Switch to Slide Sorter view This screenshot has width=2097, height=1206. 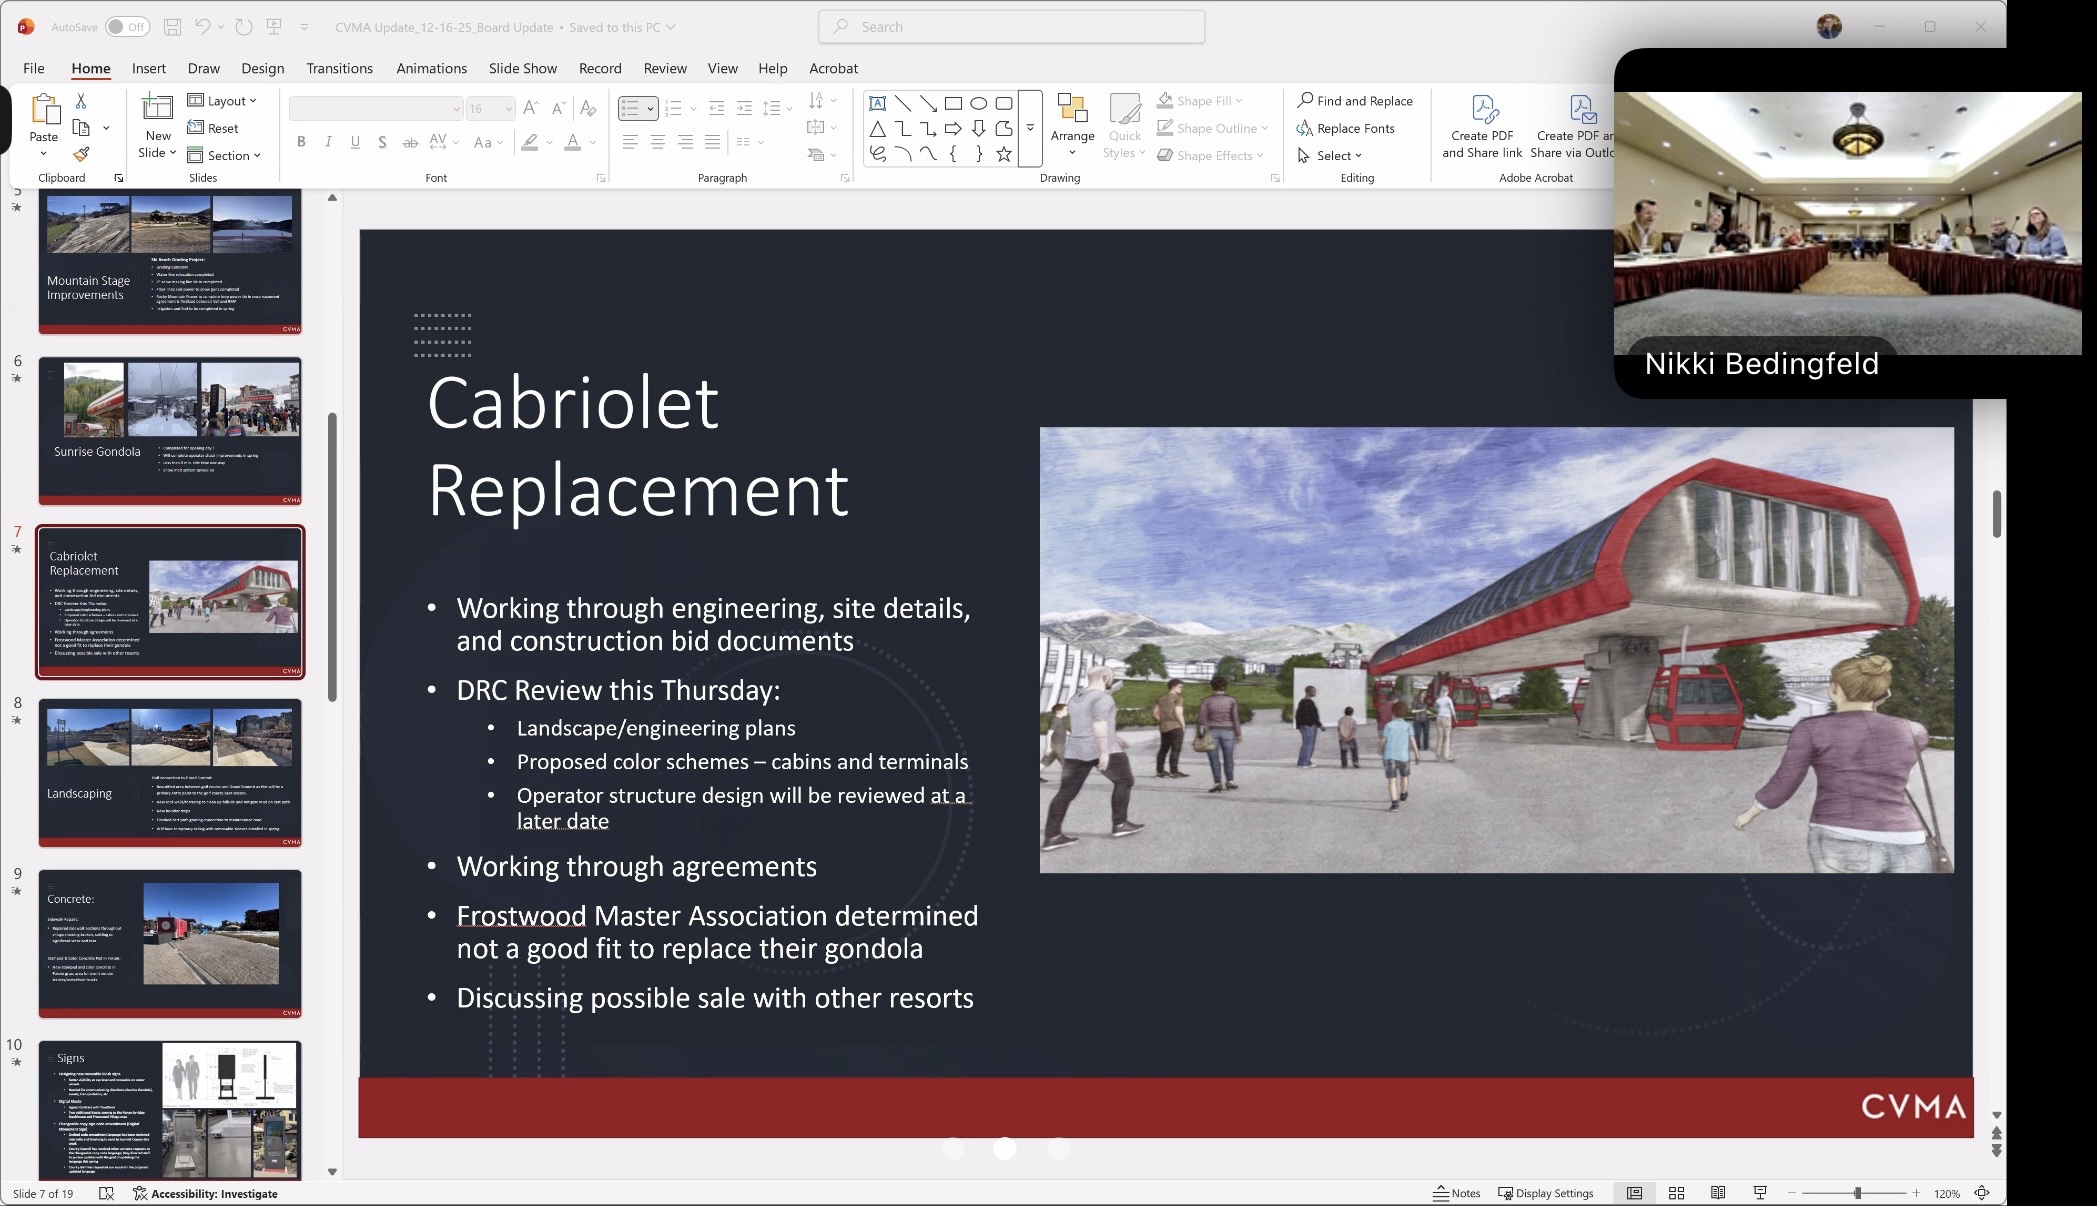(1677, 1193)
